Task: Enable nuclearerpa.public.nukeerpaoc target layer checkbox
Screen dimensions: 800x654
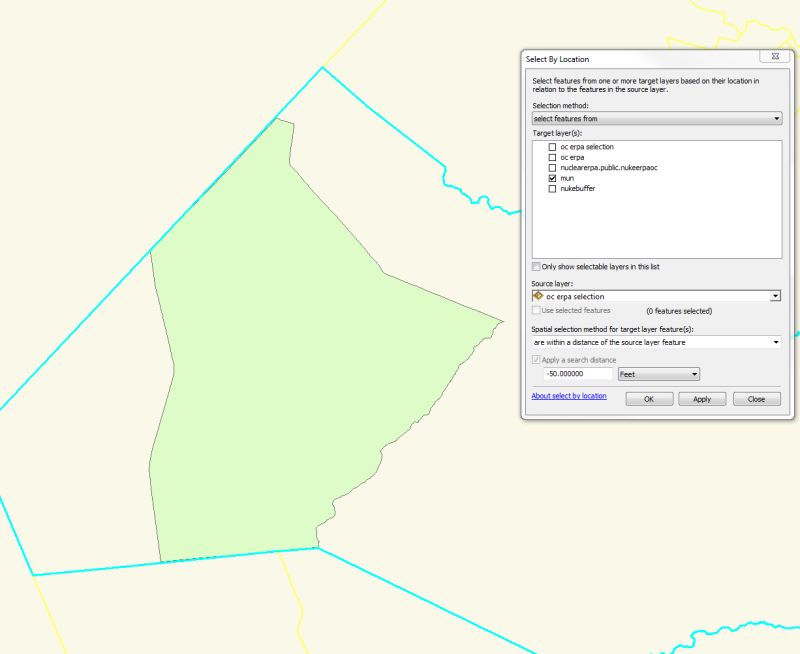Action: coord(552,168)
